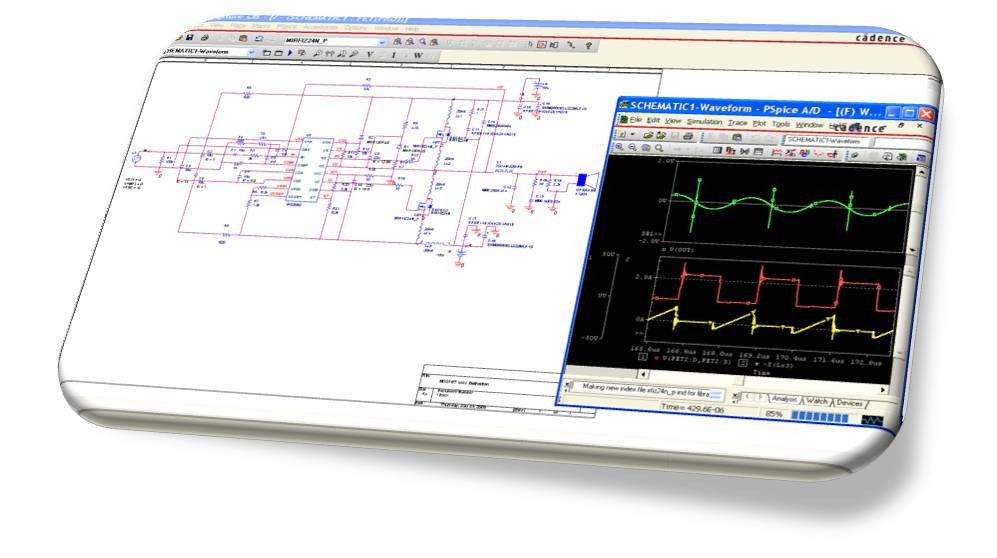Click the up arrow of vertical plot scrollbar
Image resolution: width=997 pixels, height=558 pixels.
click(x=921, y=172)
